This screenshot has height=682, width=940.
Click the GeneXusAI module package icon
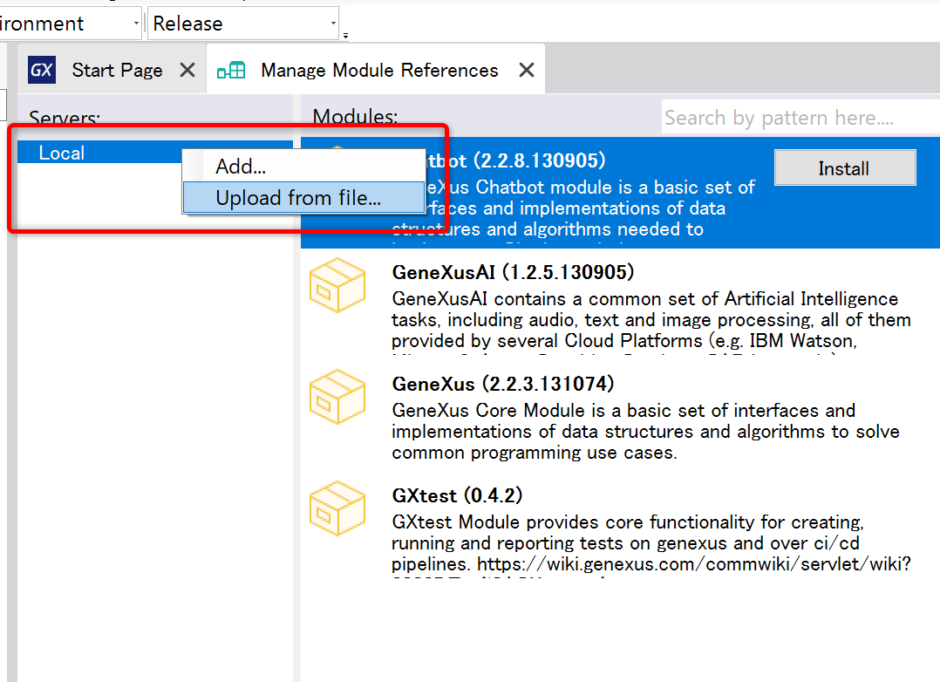[x=337, y=285]
